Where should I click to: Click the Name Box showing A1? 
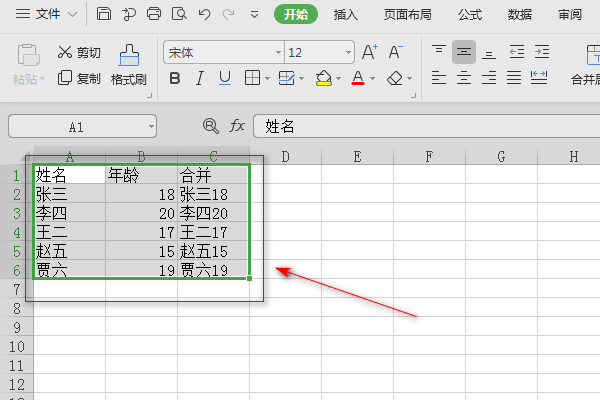77,126
